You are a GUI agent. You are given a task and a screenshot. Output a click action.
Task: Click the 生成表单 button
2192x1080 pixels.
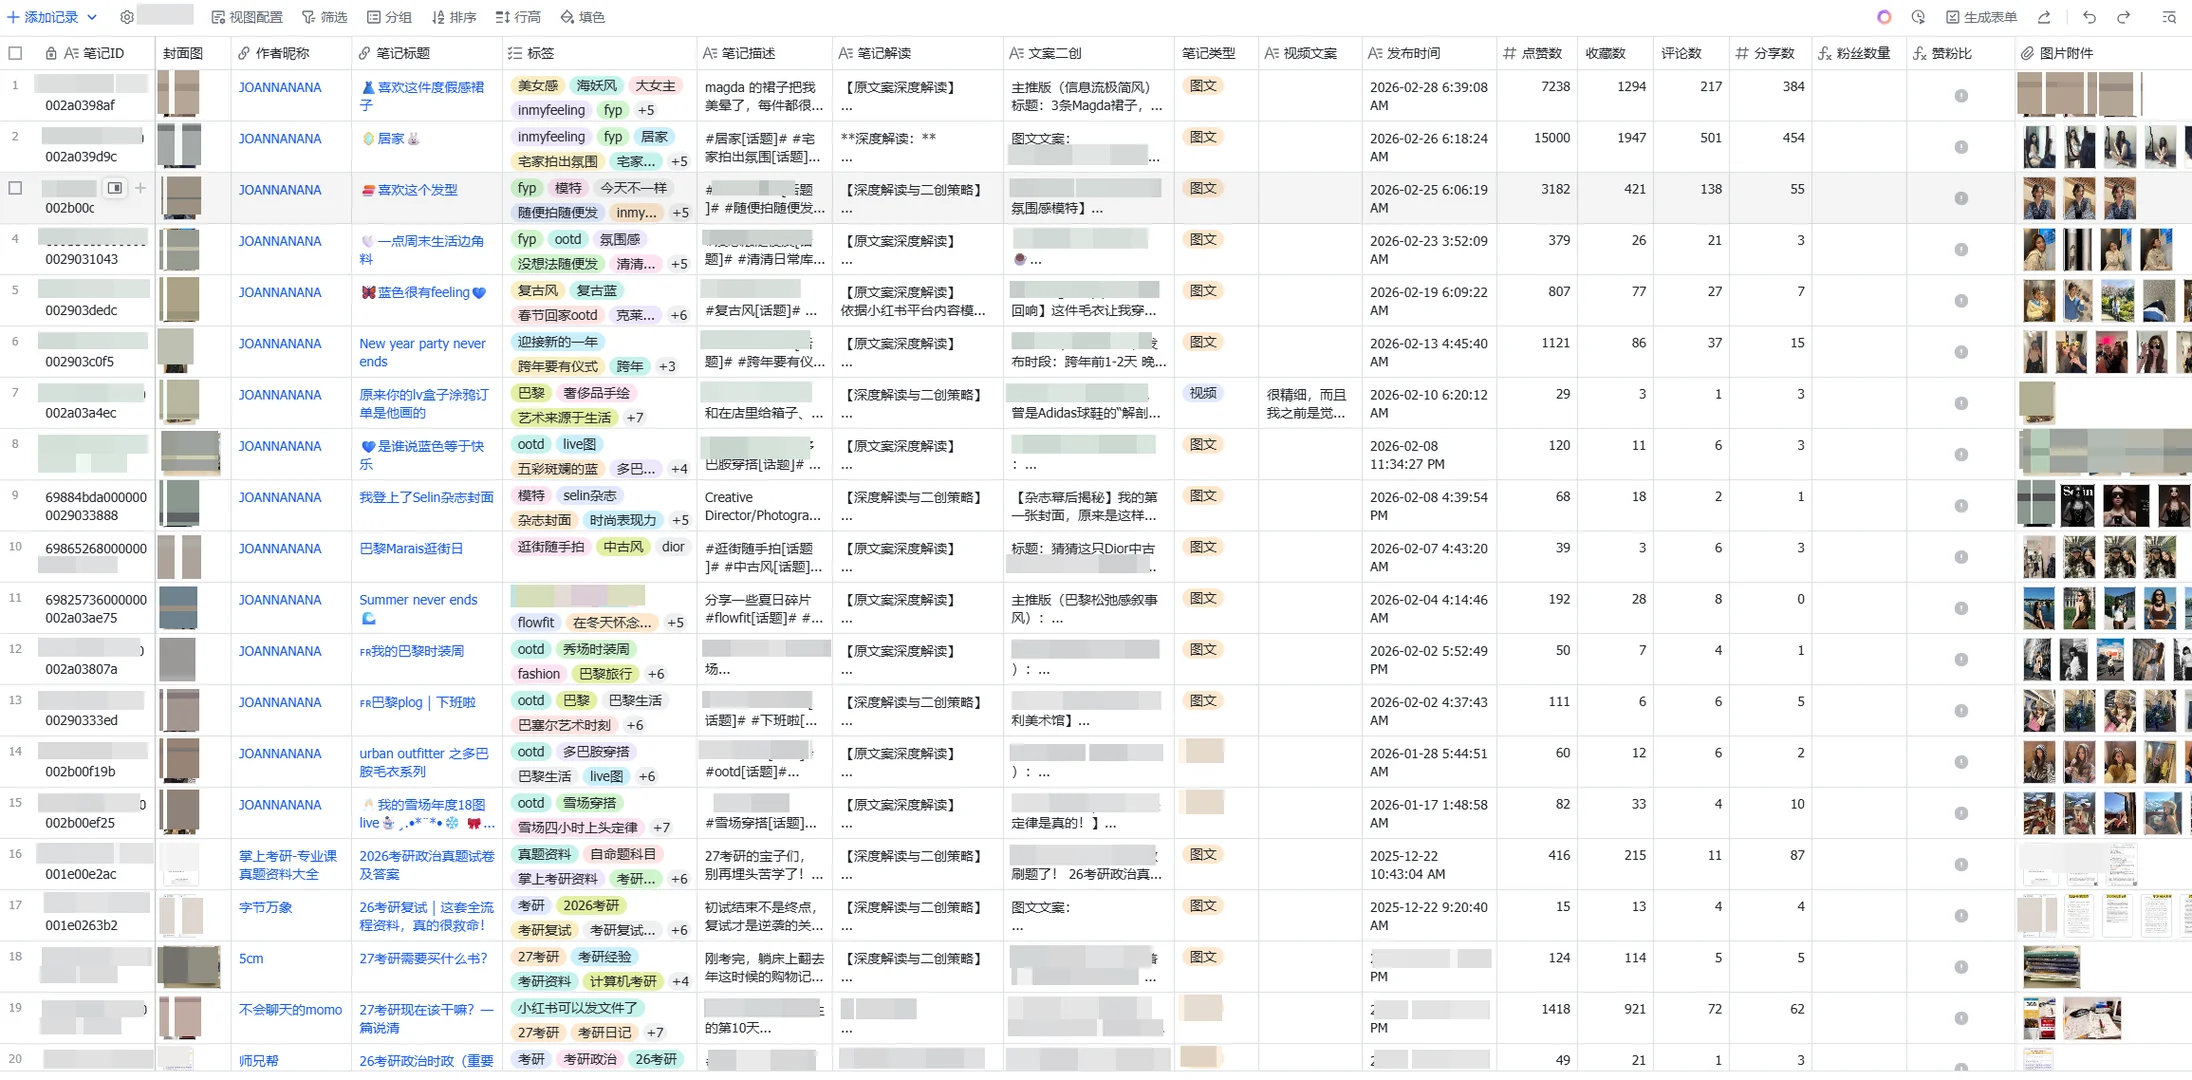1981,17
